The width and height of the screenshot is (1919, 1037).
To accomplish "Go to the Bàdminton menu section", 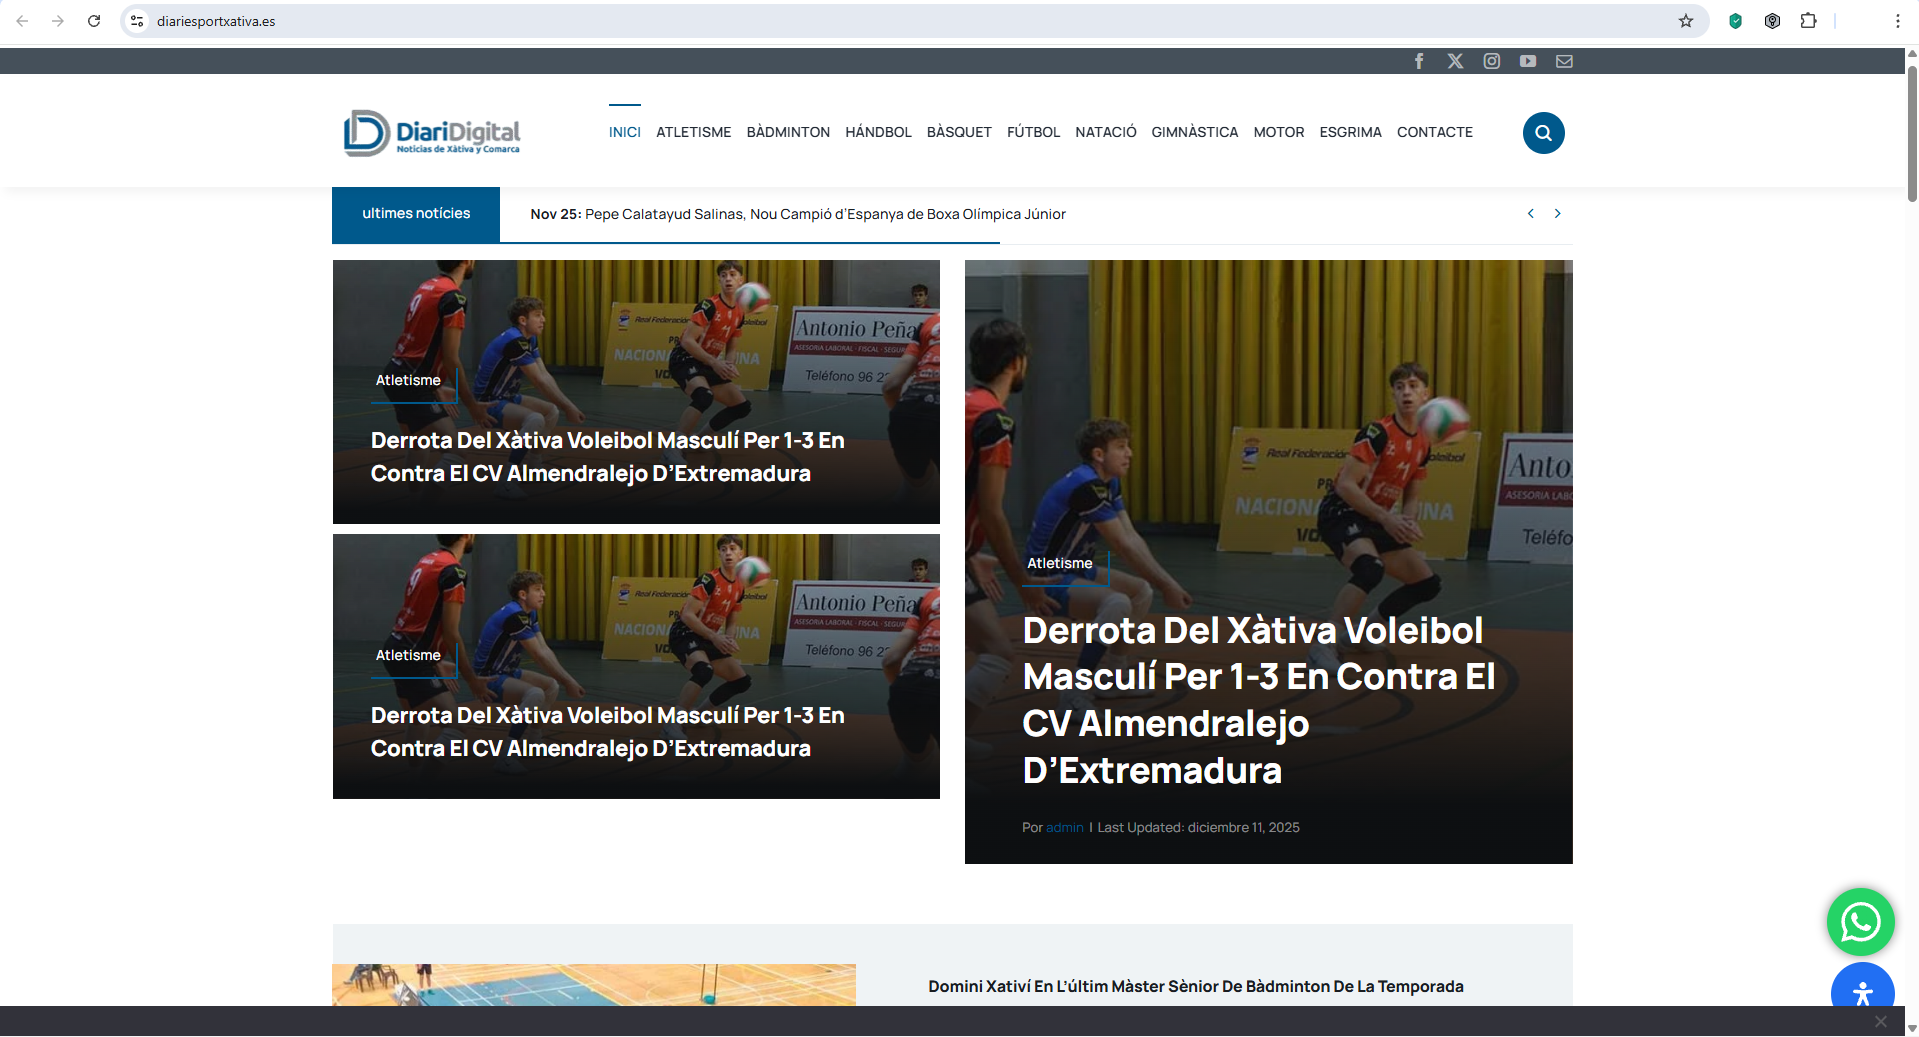I will click(788, 132).
